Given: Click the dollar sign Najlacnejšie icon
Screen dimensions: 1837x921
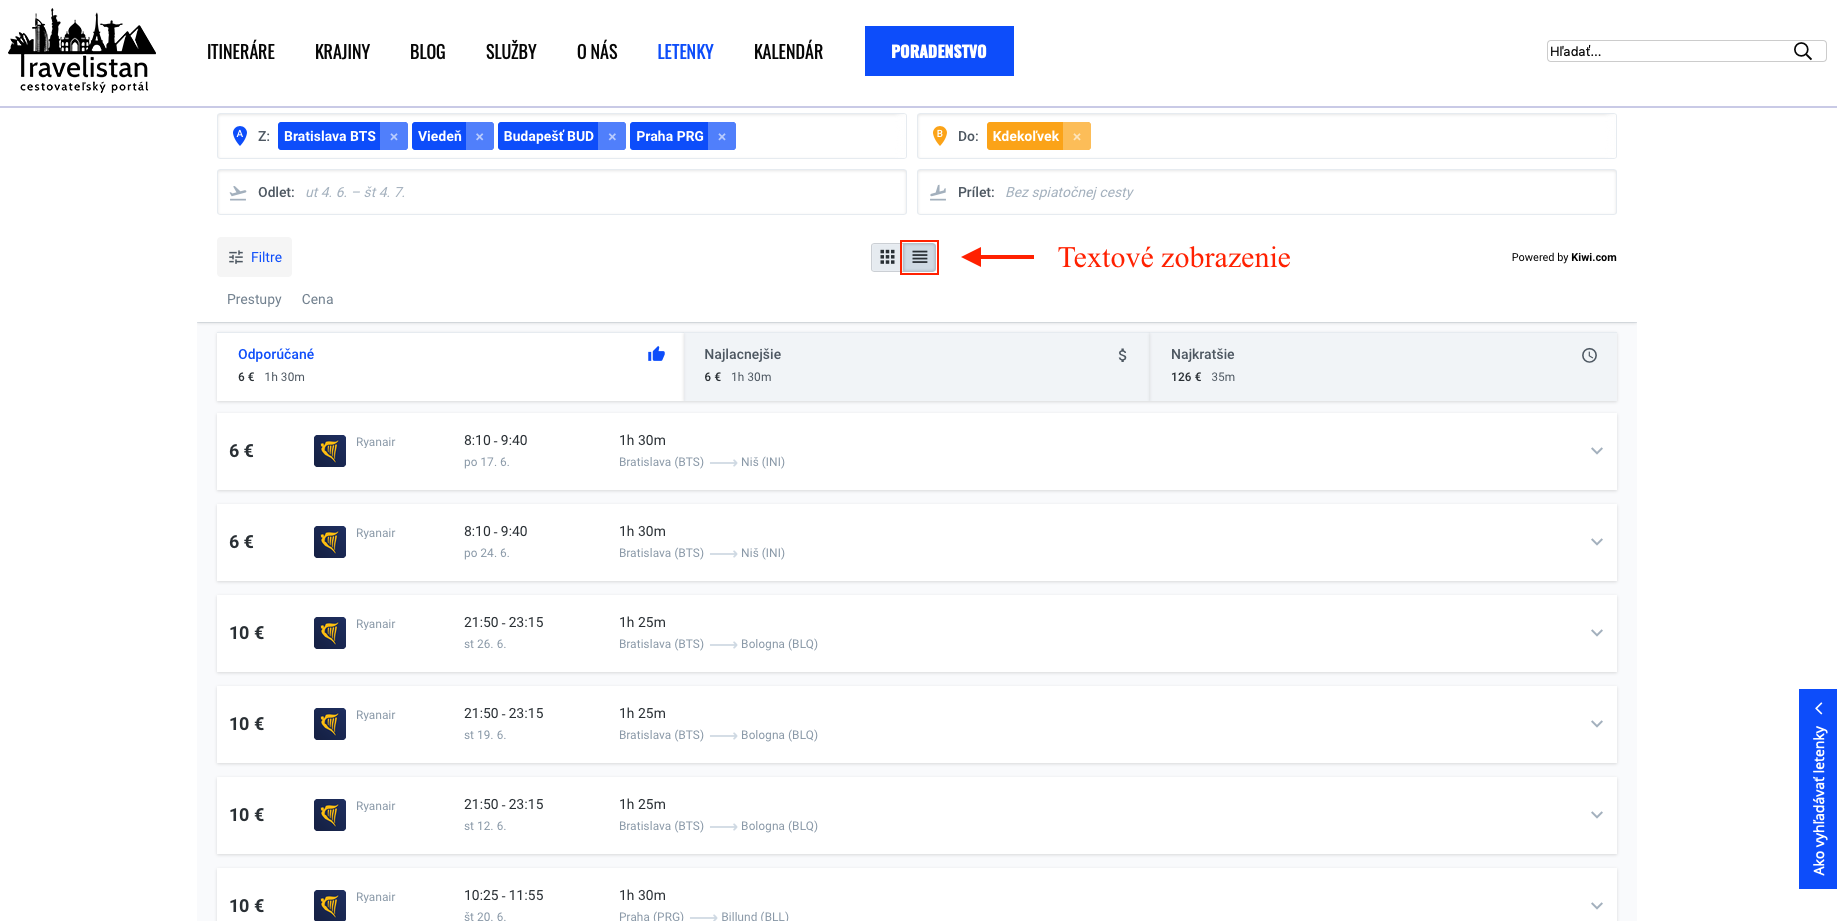Looking at the screenshot, I should click(x=1122, y=355).
